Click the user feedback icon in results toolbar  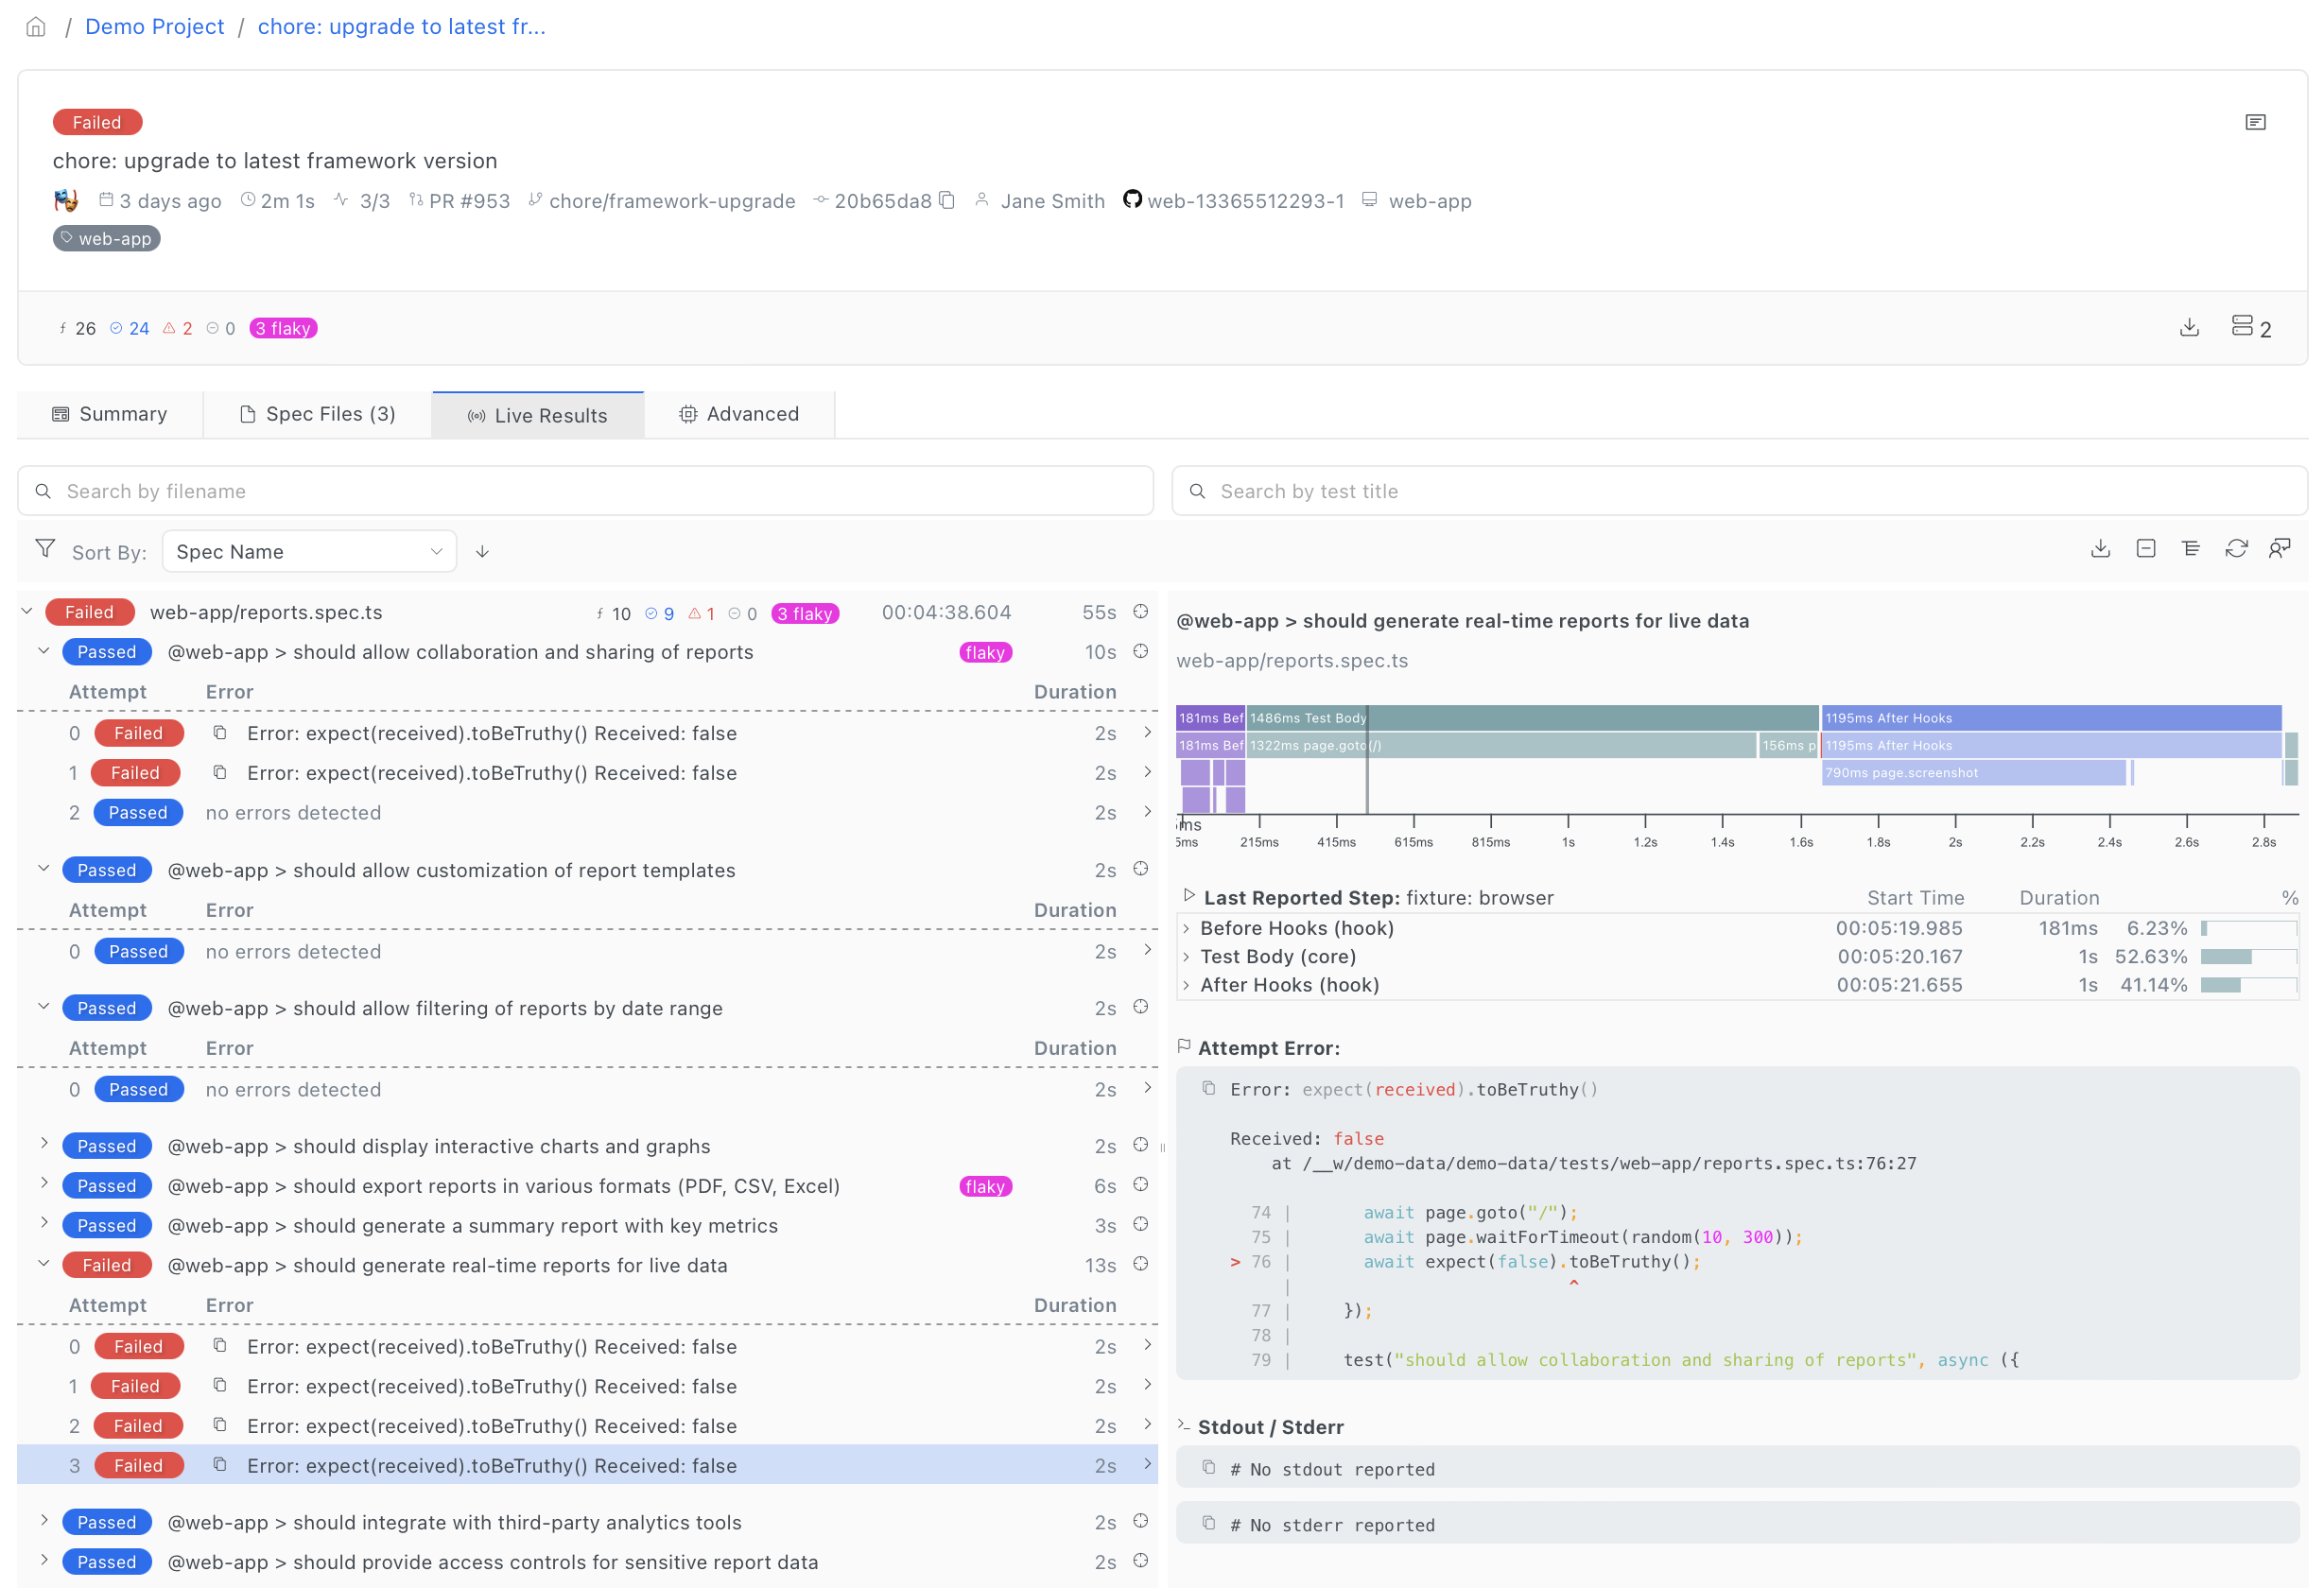tap(2280, 548)
